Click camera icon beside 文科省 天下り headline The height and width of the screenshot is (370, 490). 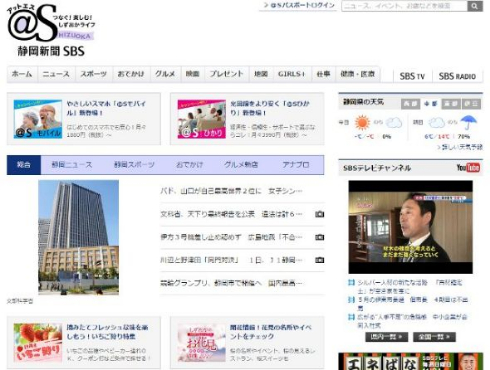coord(320,214)
